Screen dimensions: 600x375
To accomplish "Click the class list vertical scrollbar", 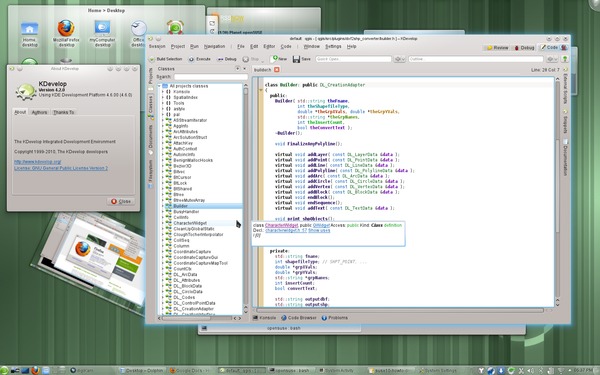I will pos(246,199).
